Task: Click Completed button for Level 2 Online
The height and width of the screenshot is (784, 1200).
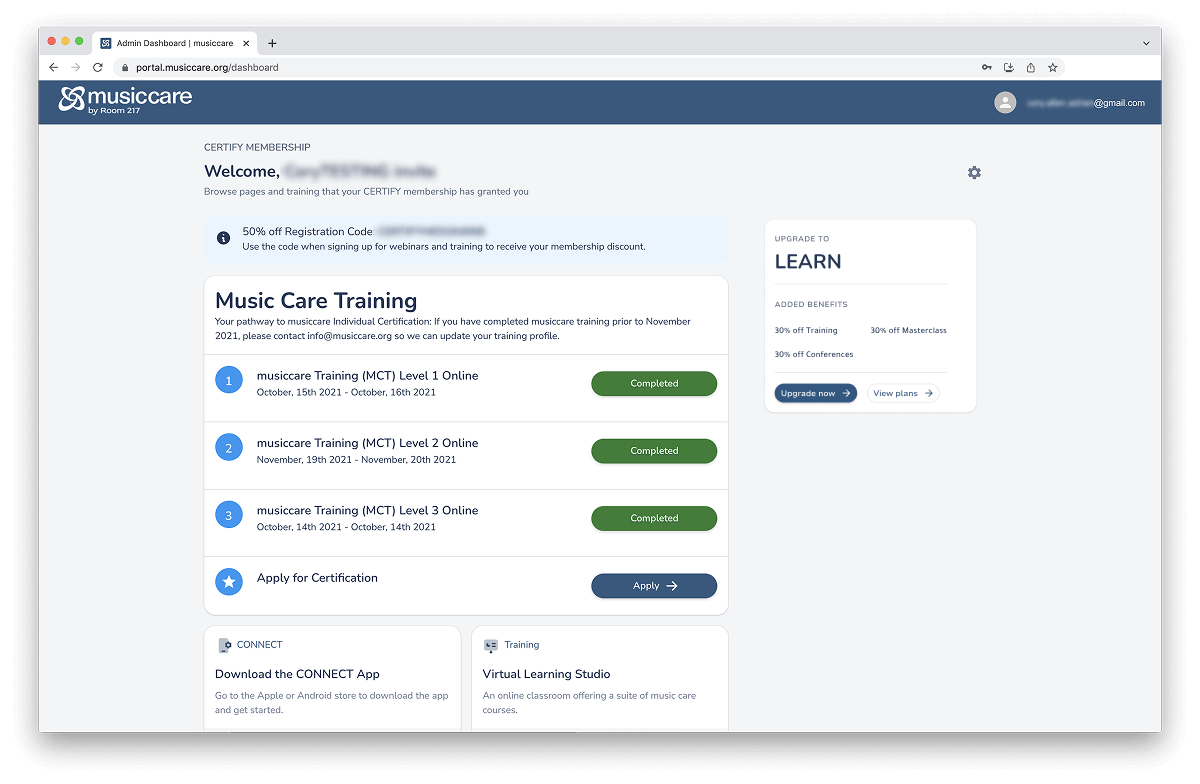Action: [654, 451]
